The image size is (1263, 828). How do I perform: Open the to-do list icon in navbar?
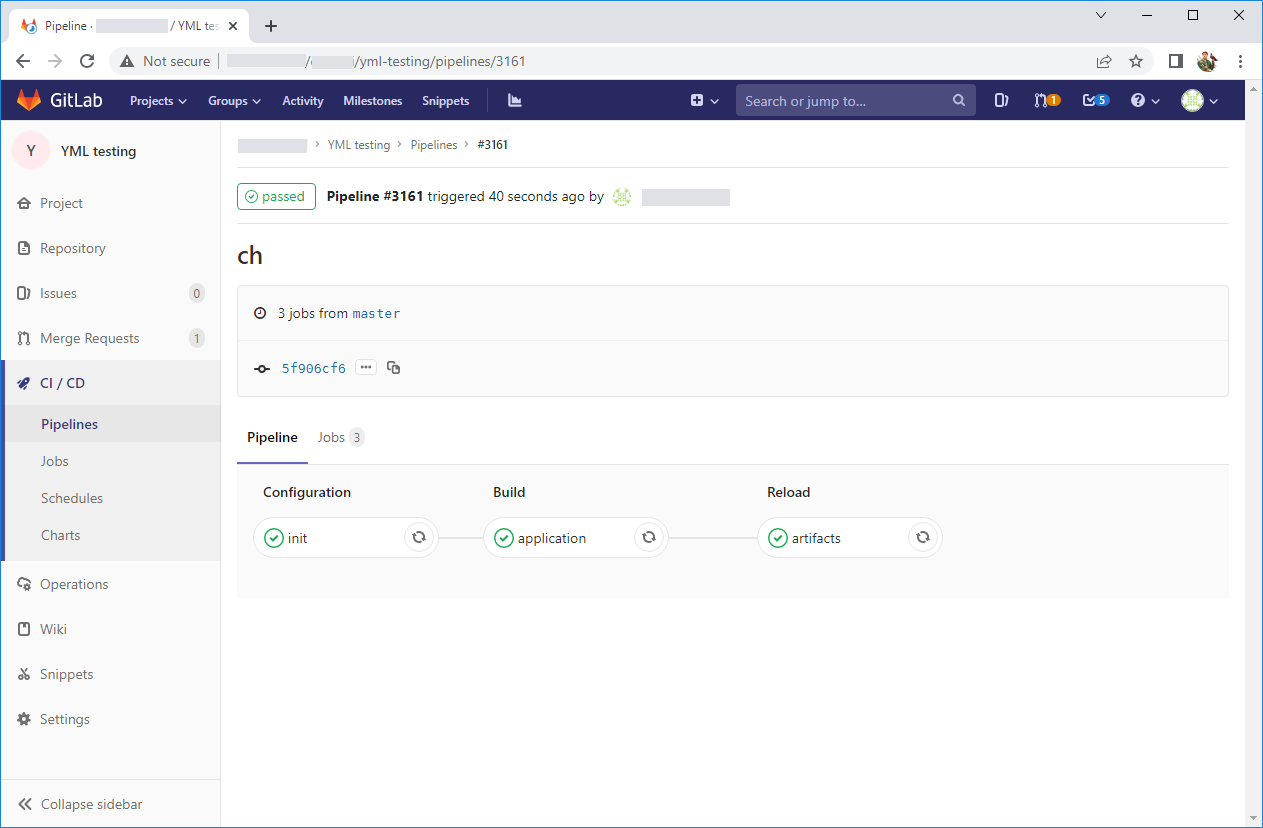pos(1095,101)
